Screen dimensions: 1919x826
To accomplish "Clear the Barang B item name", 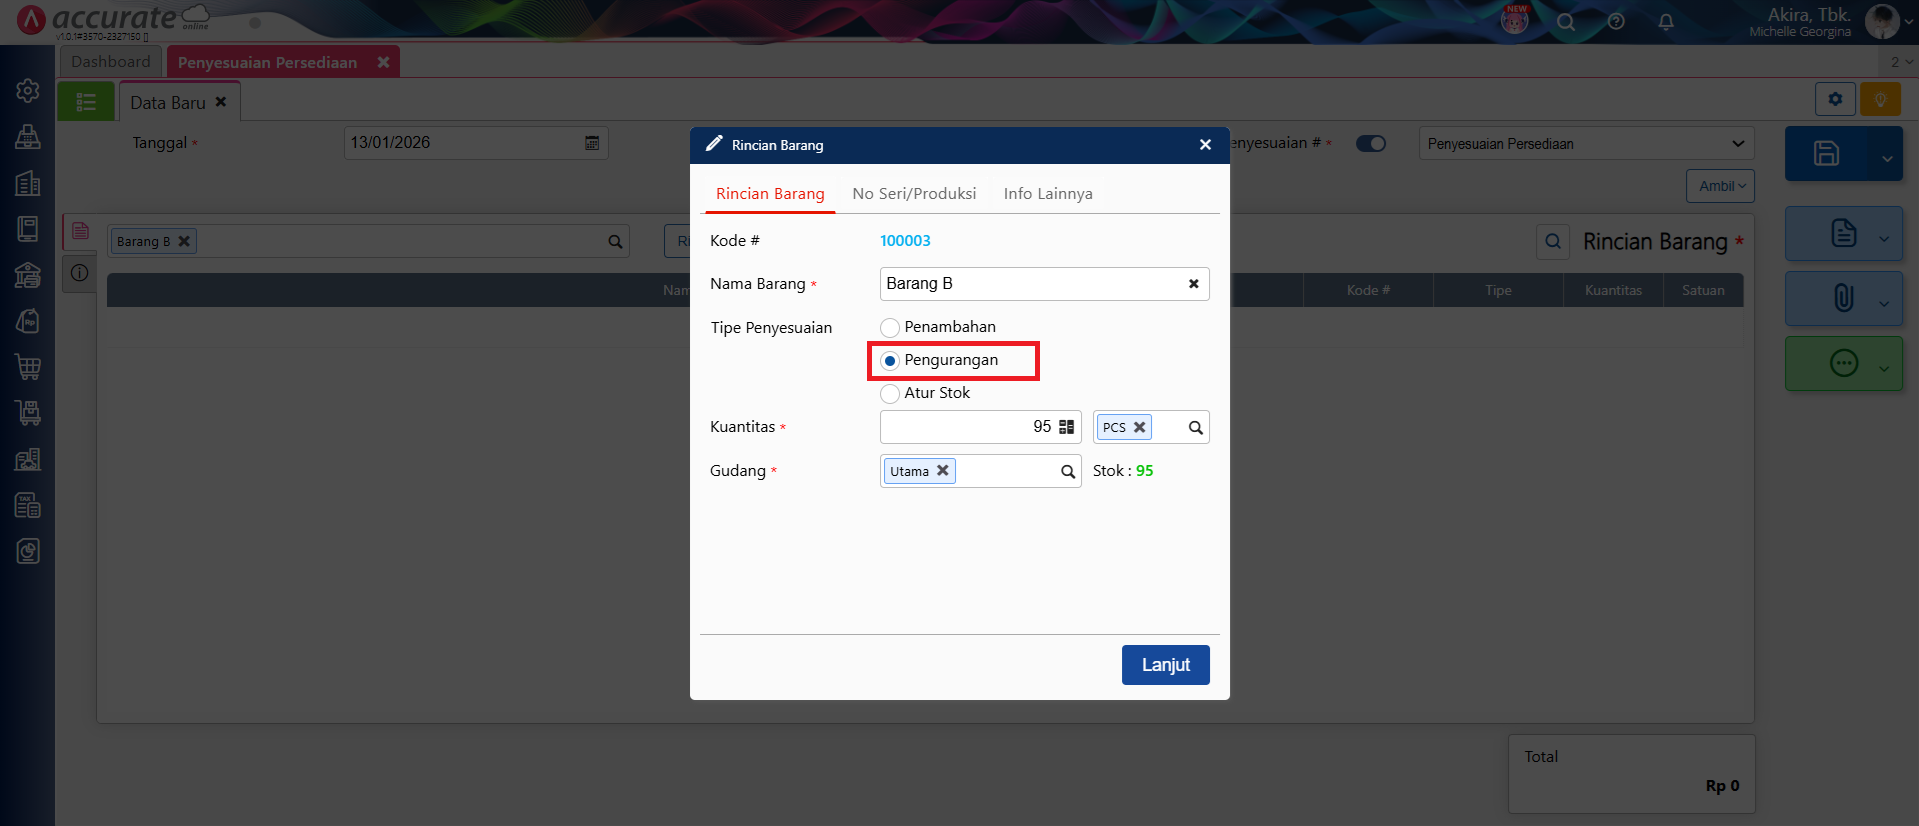I will [1193, 284].
